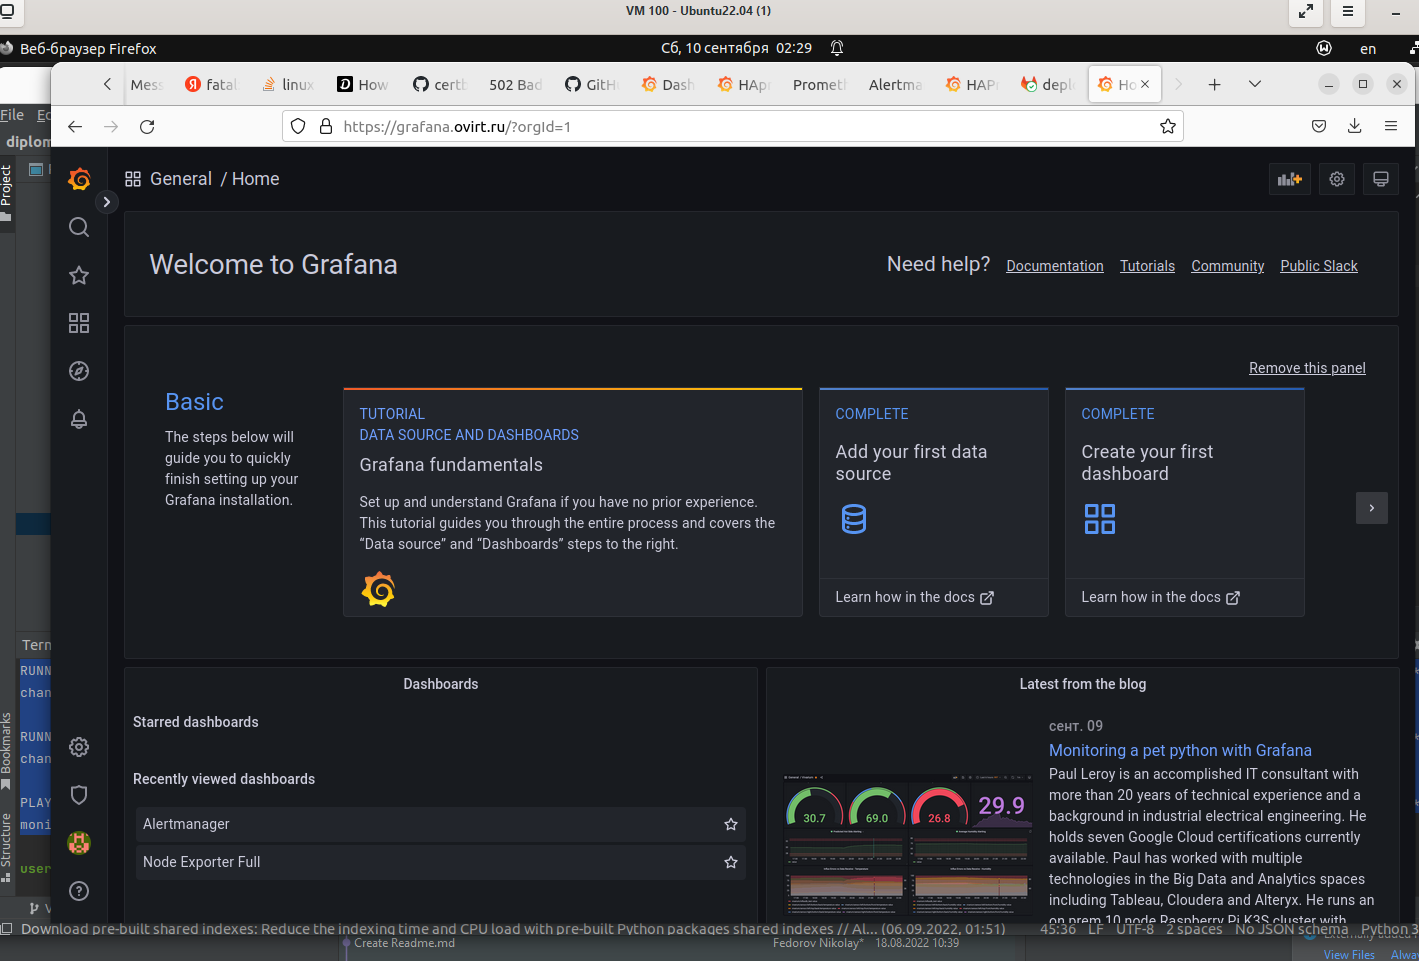Open the en keyboard layout indicator
The height and width of the screenshot is (961, 1419).
(1368, 48)
